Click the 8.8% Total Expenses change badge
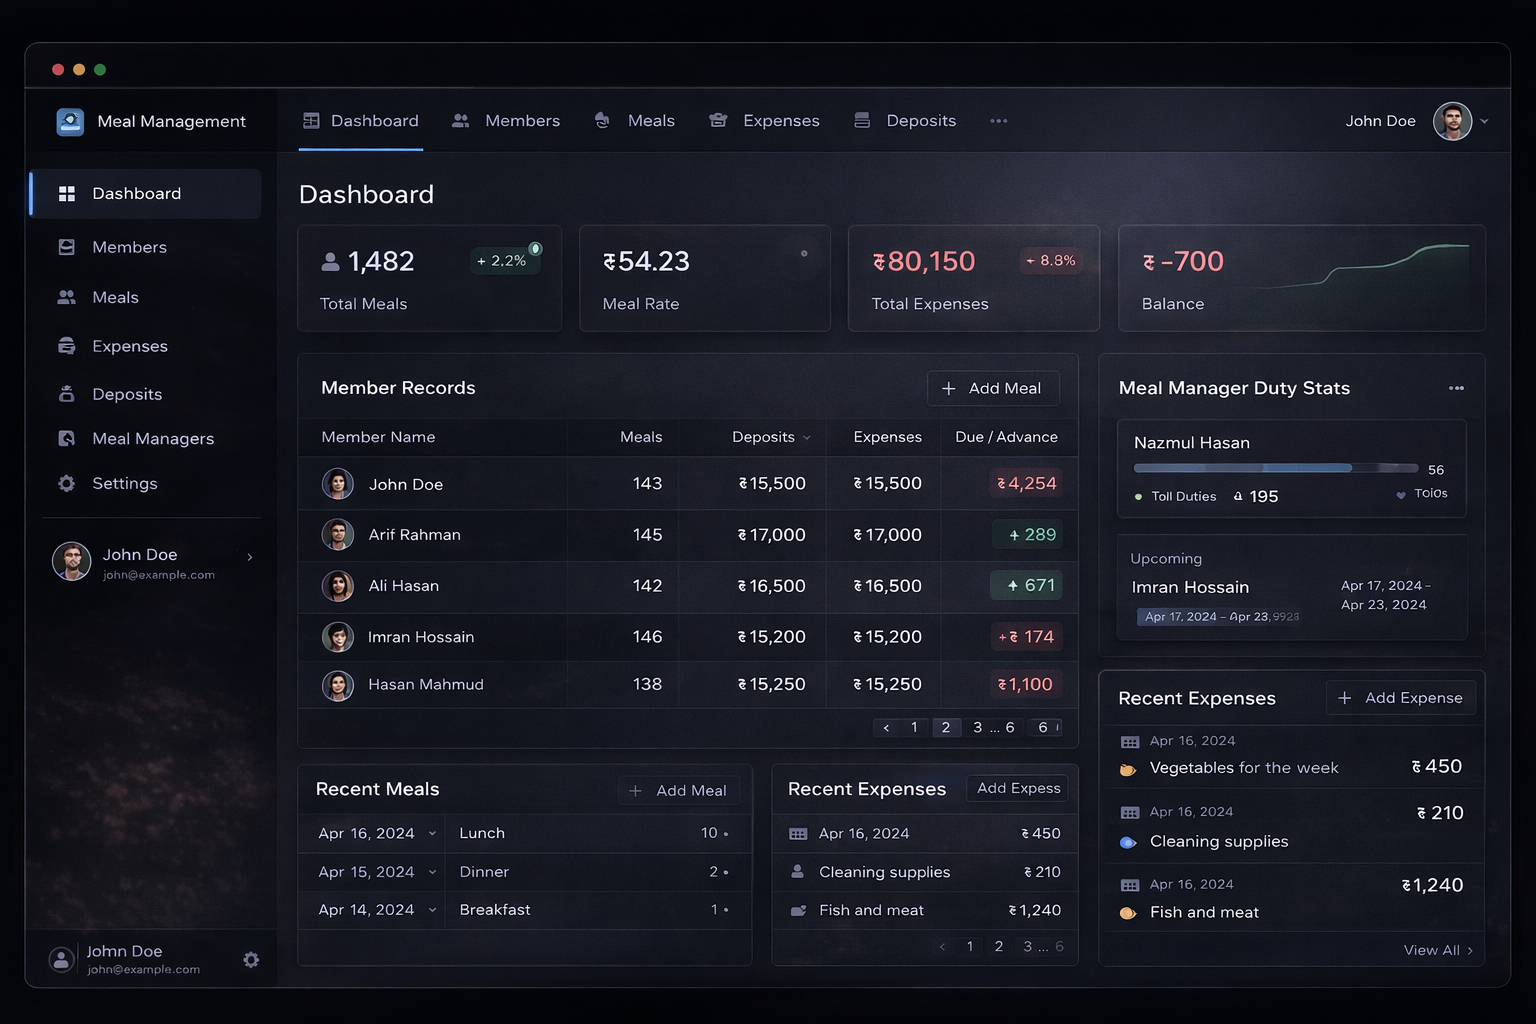 (1051, 261)
